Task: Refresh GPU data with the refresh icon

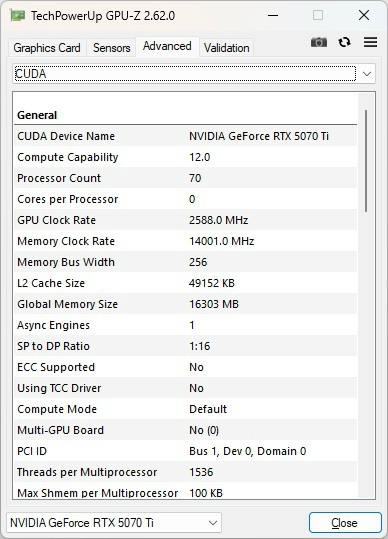Action: point(344,42)
